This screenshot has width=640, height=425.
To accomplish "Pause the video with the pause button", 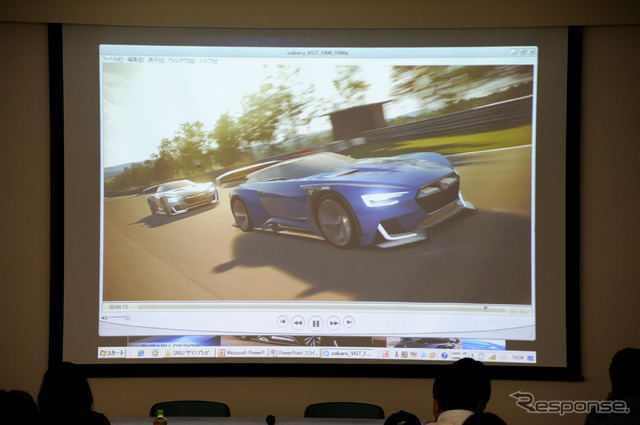I will tap(316, 323).
